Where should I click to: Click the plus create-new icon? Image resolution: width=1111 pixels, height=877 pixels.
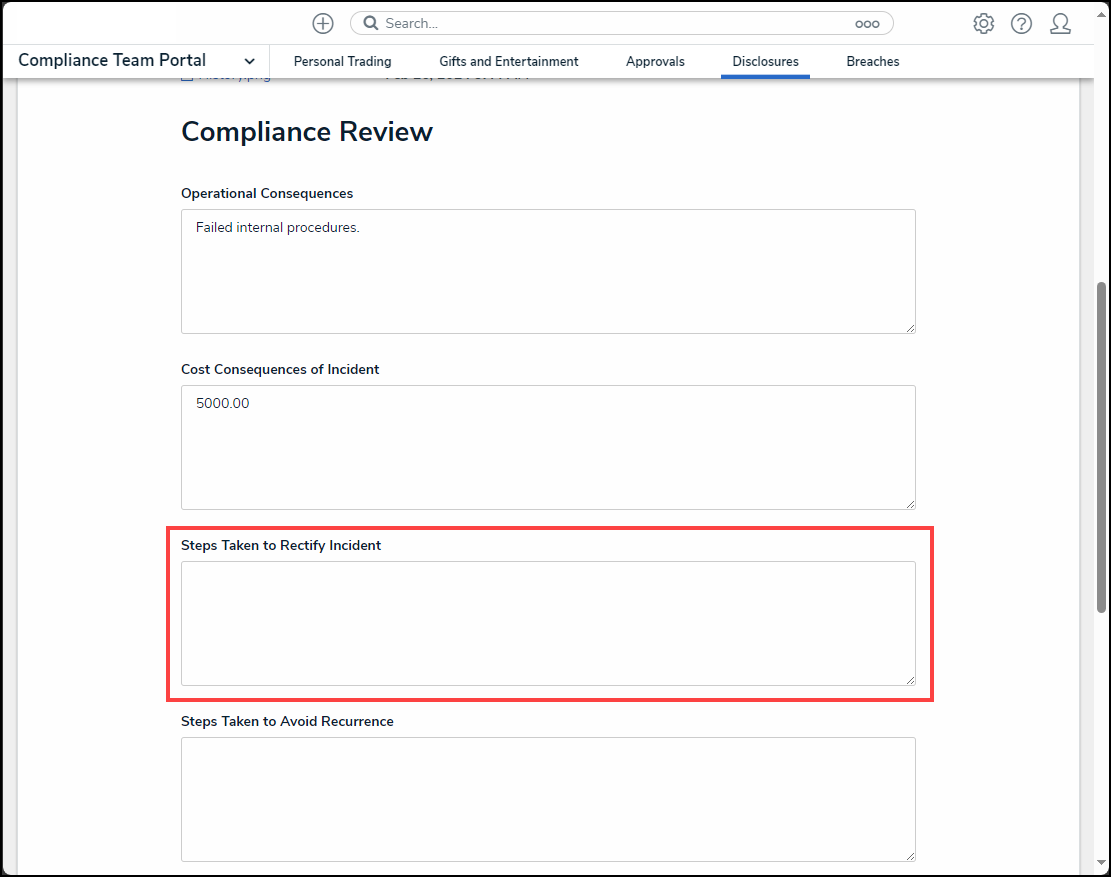(322, 23)
